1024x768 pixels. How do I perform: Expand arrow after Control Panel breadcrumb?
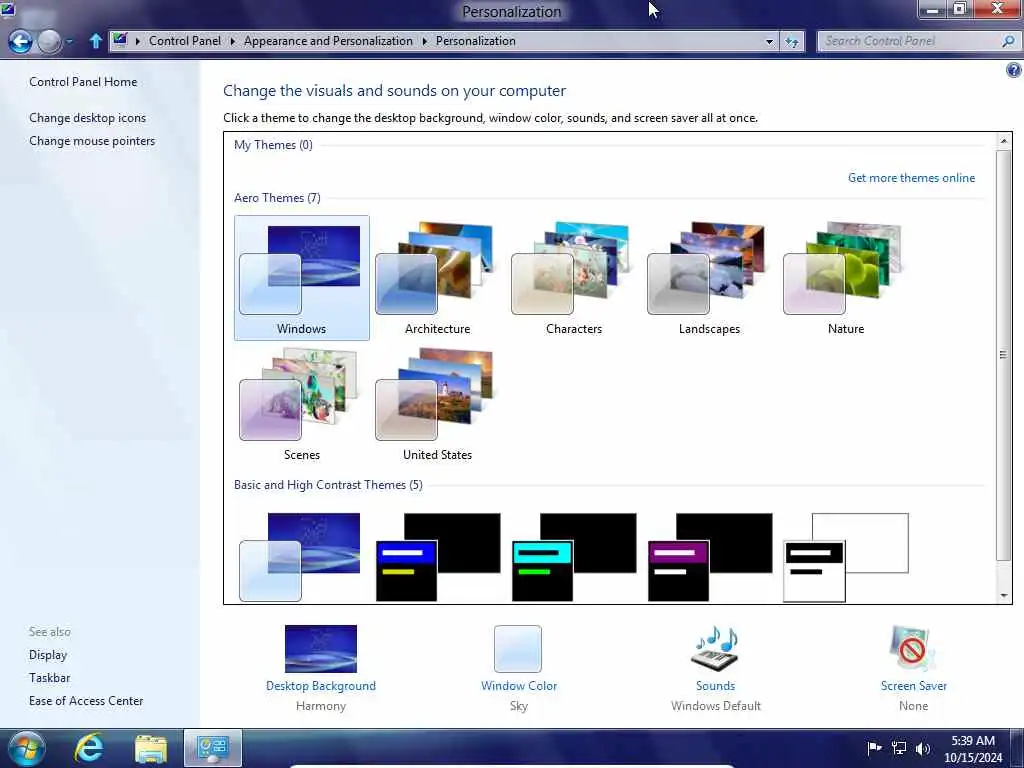232,41
